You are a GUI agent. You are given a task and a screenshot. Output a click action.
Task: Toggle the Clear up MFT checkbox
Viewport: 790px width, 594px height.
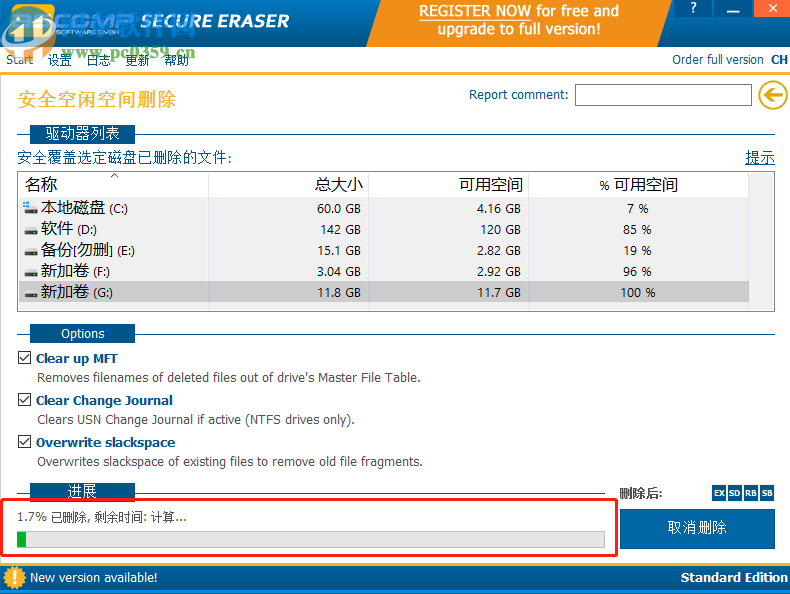(24, 358)
